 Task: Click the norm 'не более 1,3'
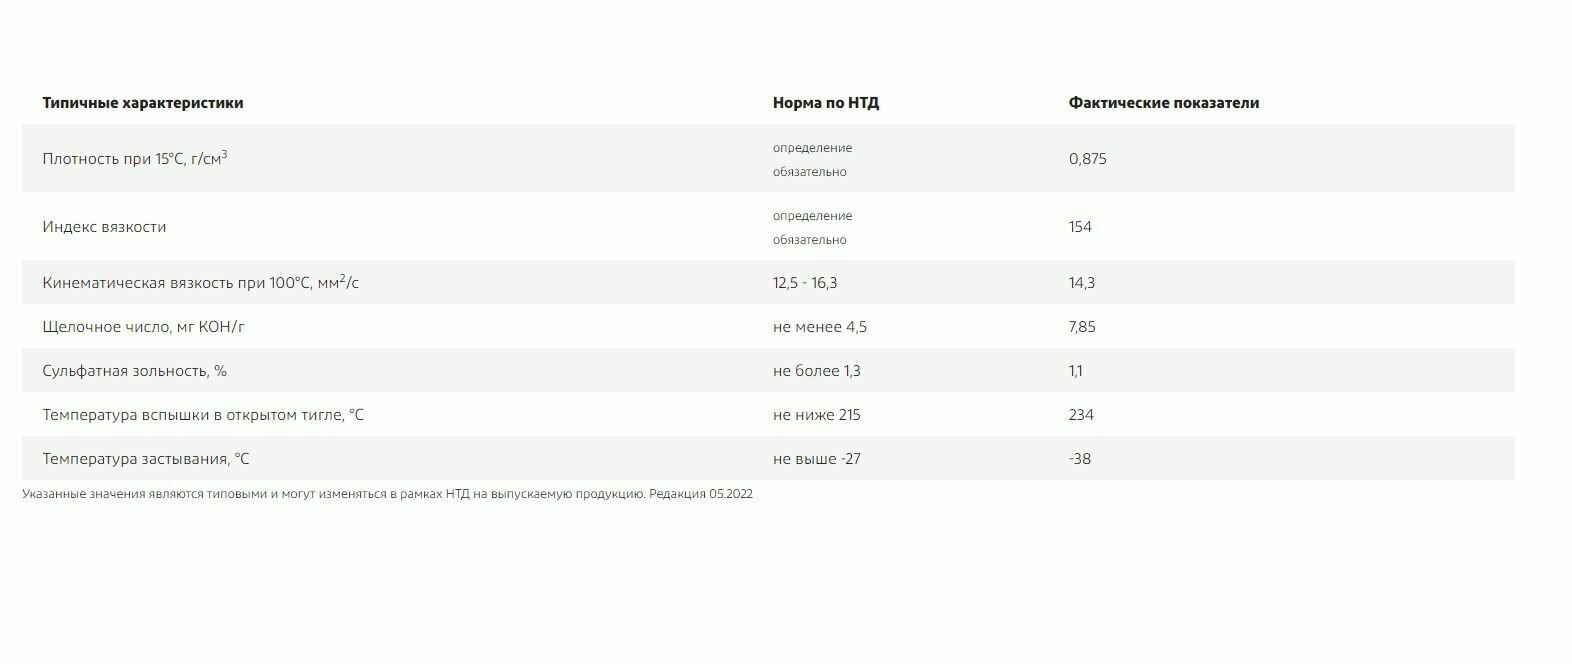pyautogui.click(x=816, y=371)
